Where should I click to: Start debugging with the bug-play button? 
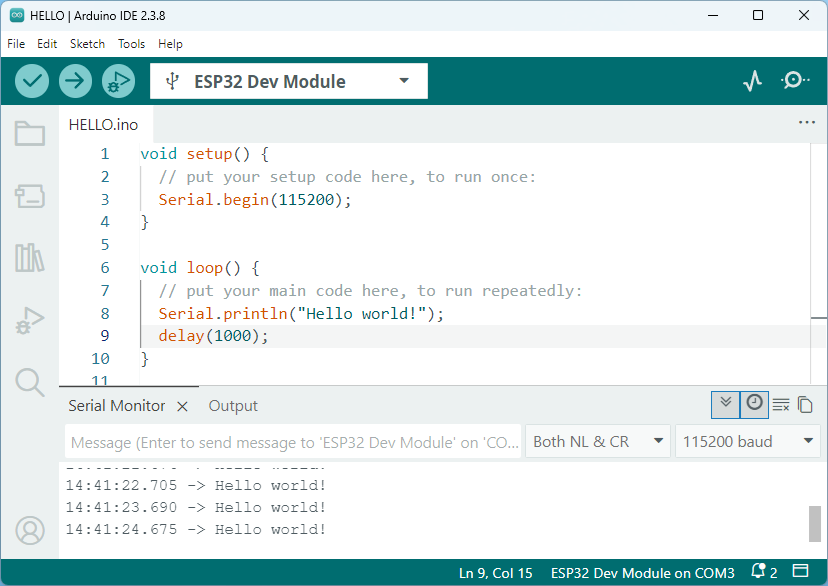pos(118,81)
